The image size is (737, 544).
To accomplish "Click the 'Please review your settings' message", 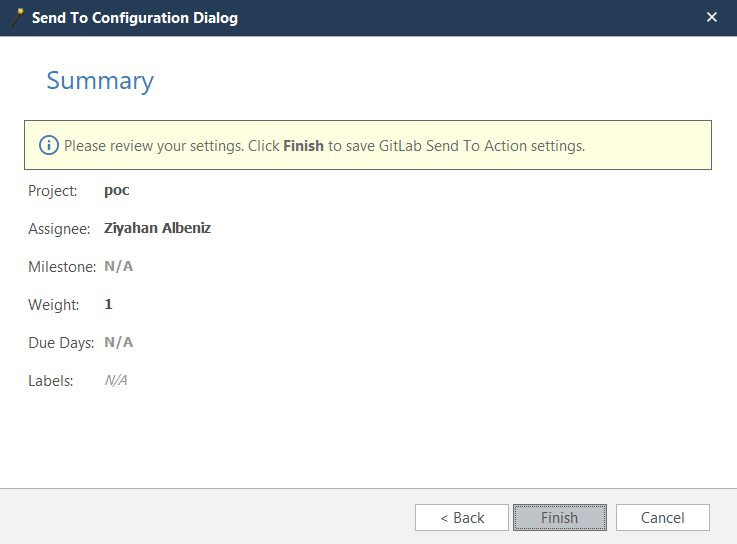I will (324, 146).
